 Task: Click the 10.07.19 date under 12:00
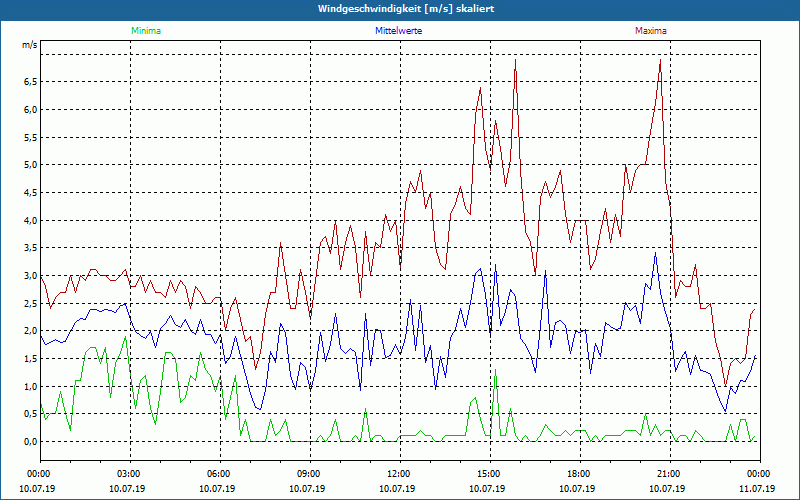397,488
